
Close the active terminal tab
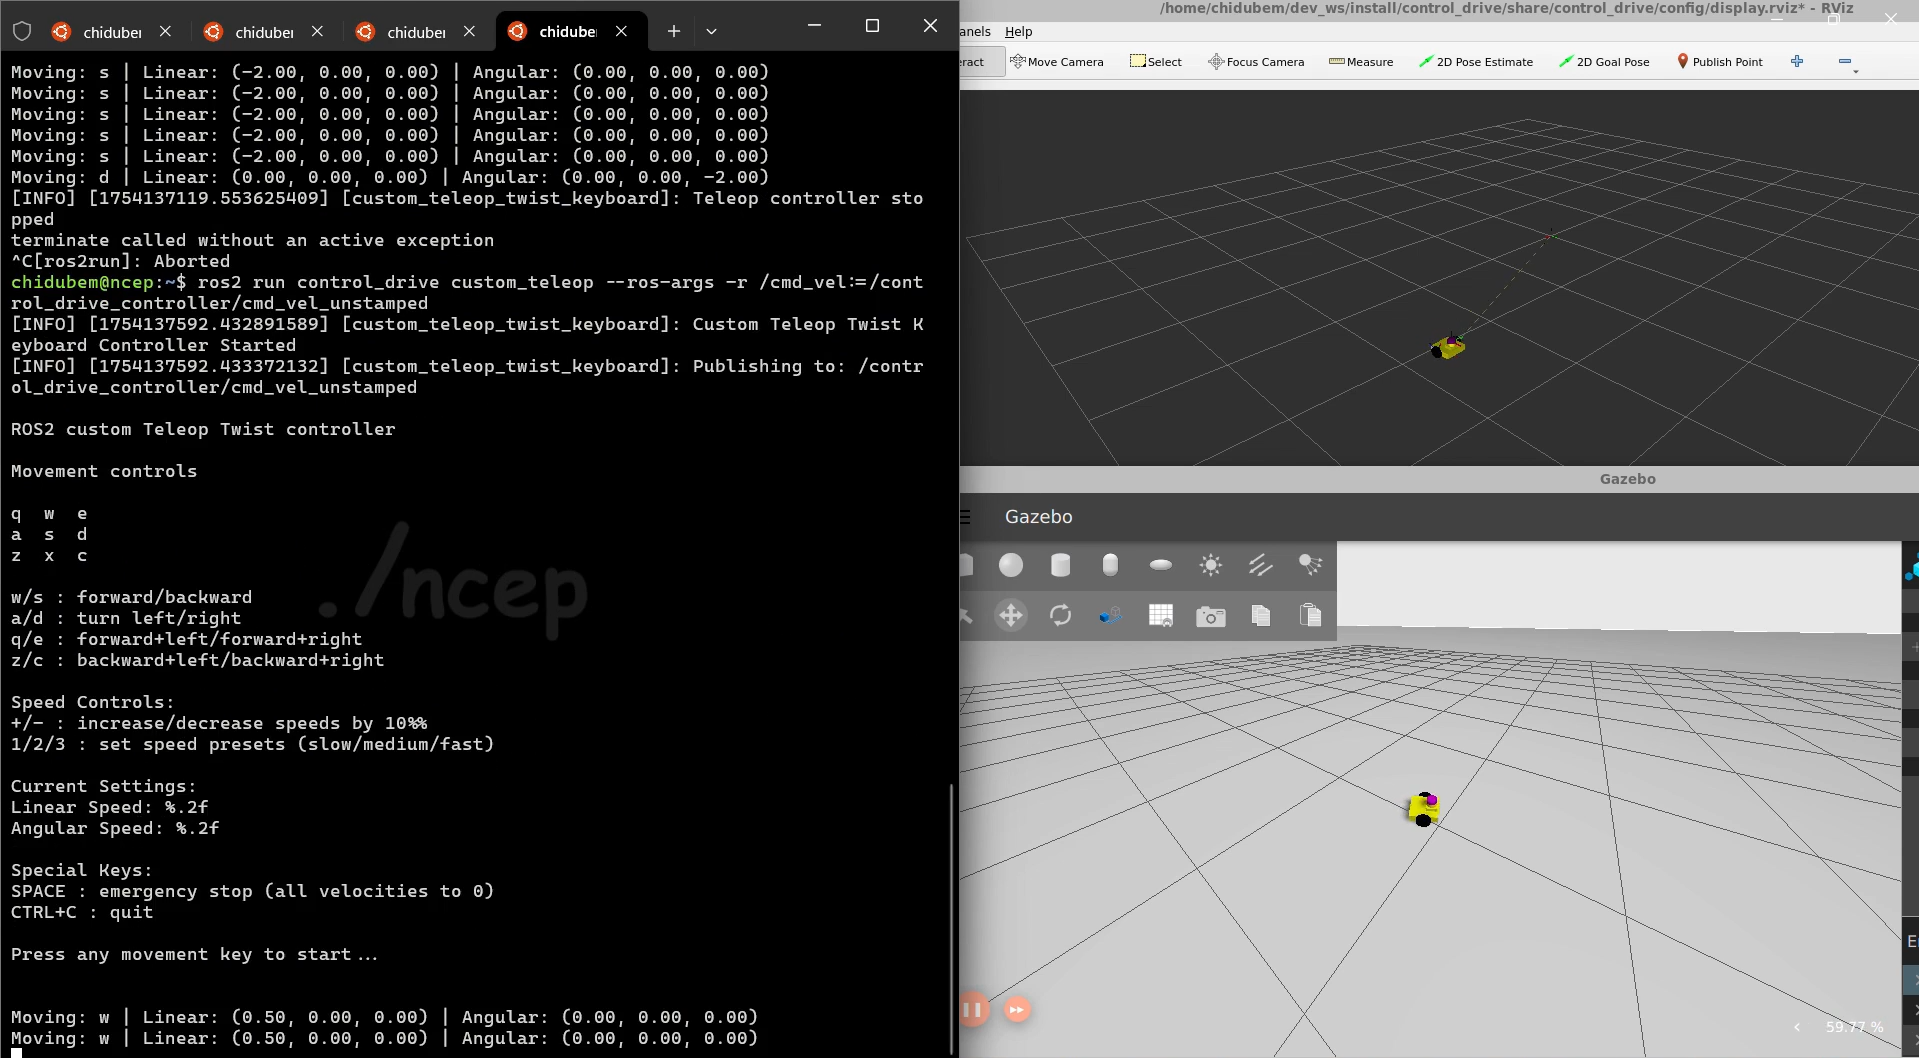[622, 31]
